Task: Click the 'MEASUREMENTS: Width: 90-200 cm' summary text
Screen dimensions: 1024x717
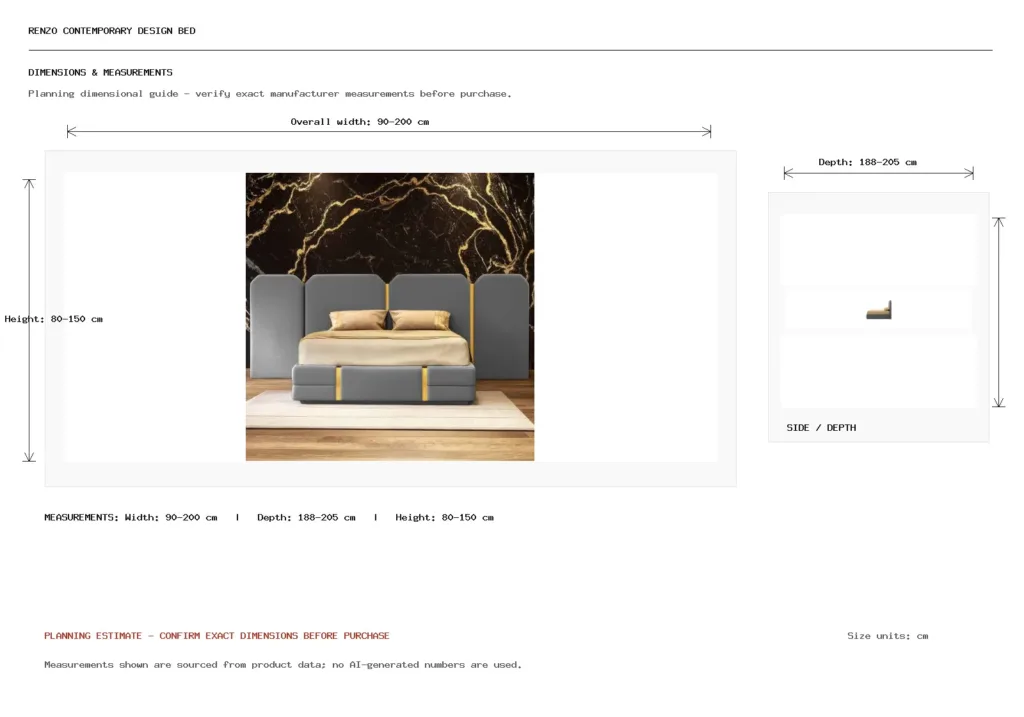Action: coord(131,517)
